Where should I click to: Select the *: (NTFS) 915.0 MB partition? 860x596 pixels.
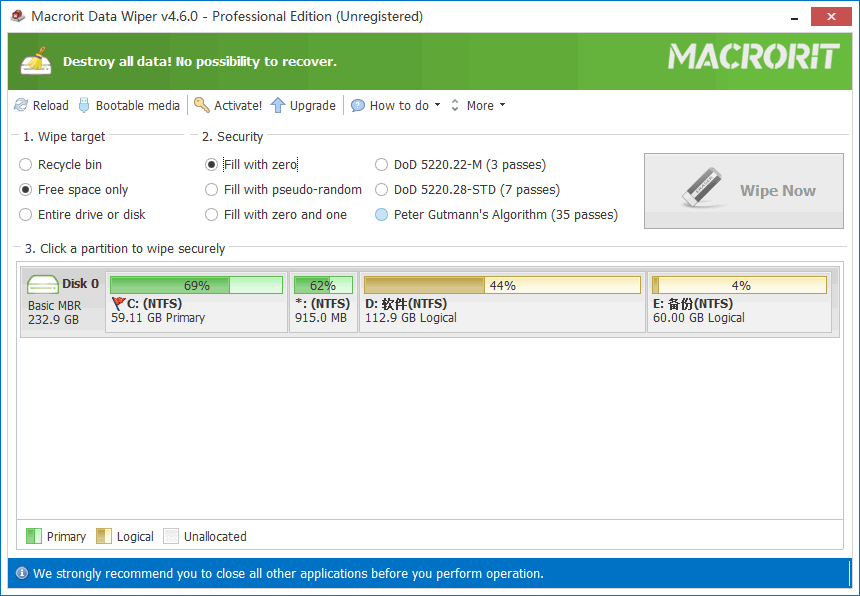click(x=323, y=302)
